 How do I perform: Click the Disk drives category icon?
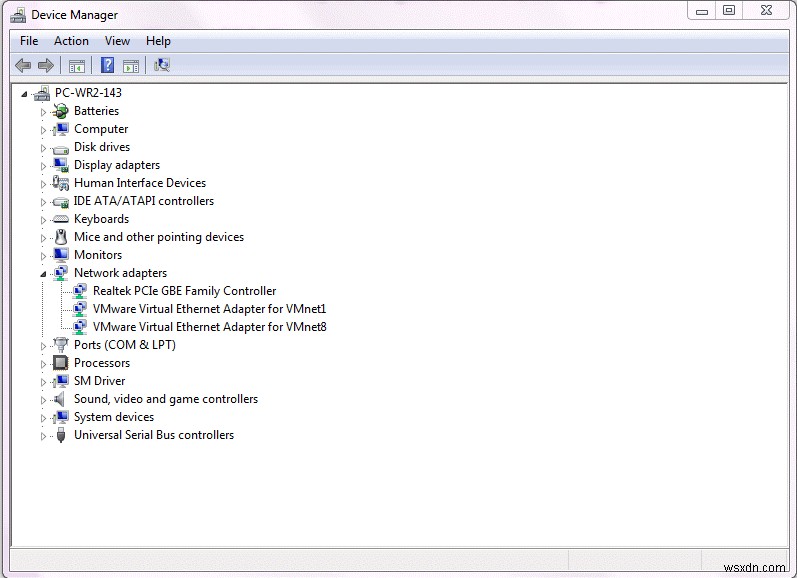60,148
